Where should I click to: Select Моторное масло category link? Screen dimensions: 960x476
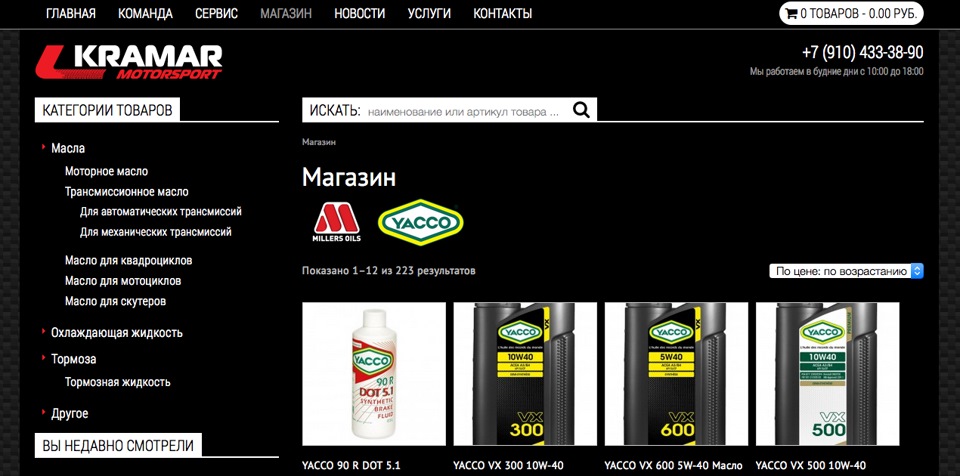click(x=107, y=172)
